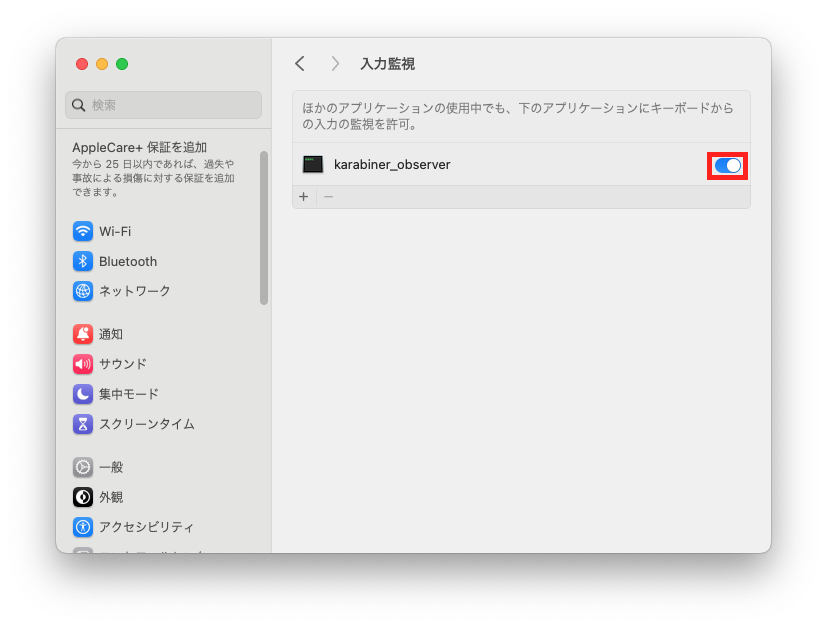This screenshot has height=627, width=827.
Task: Select 外観 label in sidebar
Action: point(111,497)
